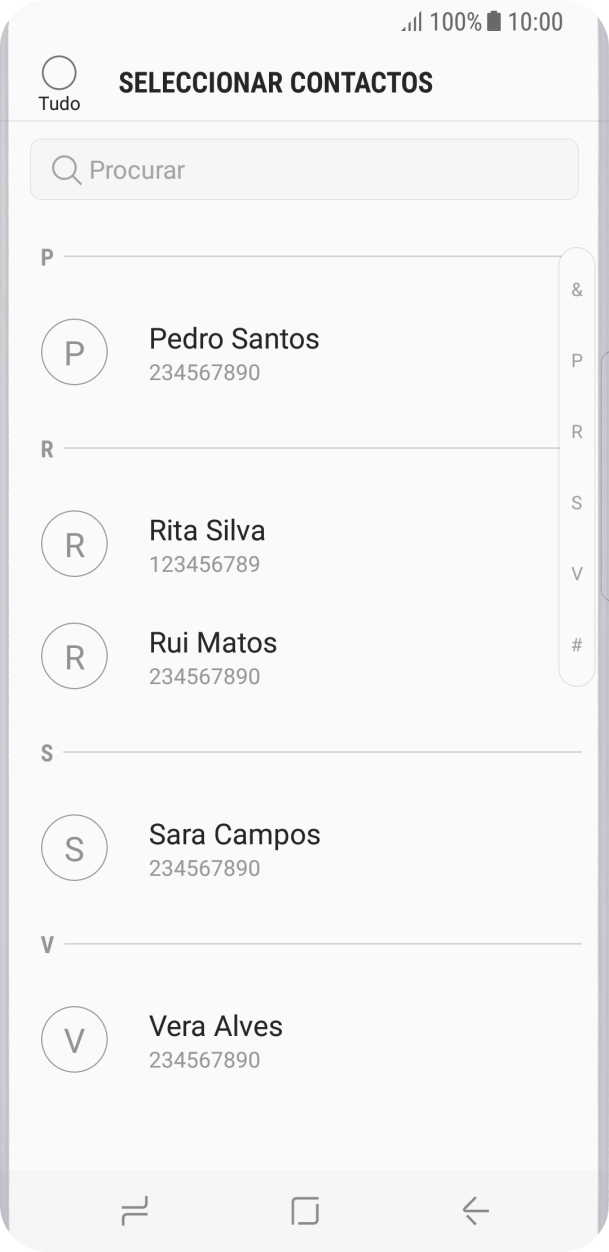Jump to # section in index bar
609x1252 pixels.
pos(577,645)
